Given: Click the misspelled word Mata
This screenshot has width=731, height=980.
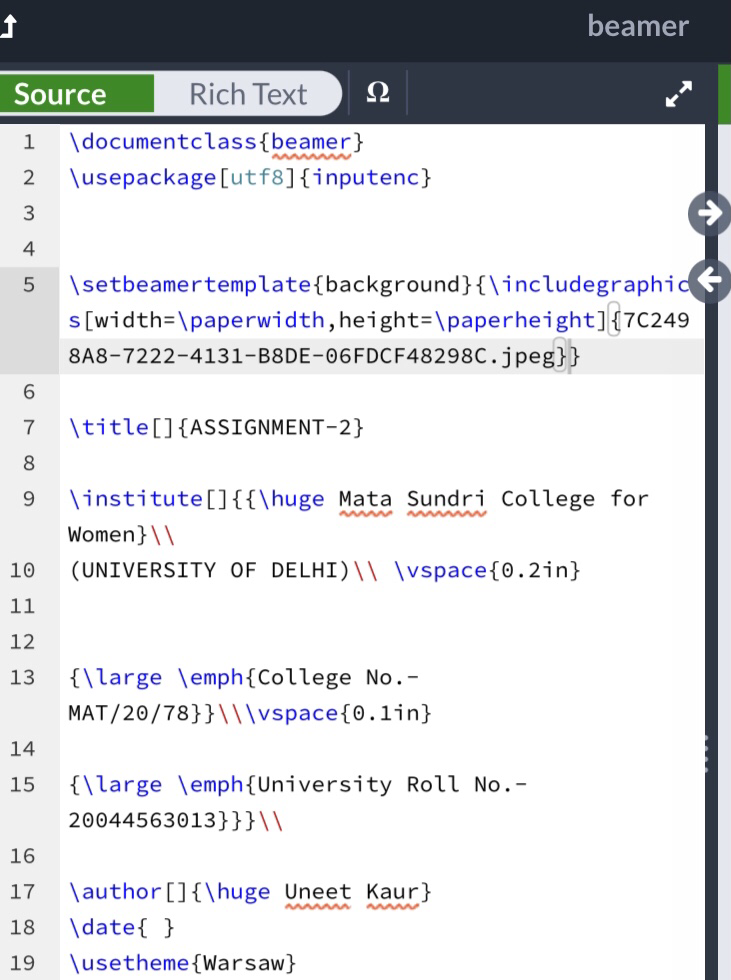Looking at the screenshot, I should point(366,499).
